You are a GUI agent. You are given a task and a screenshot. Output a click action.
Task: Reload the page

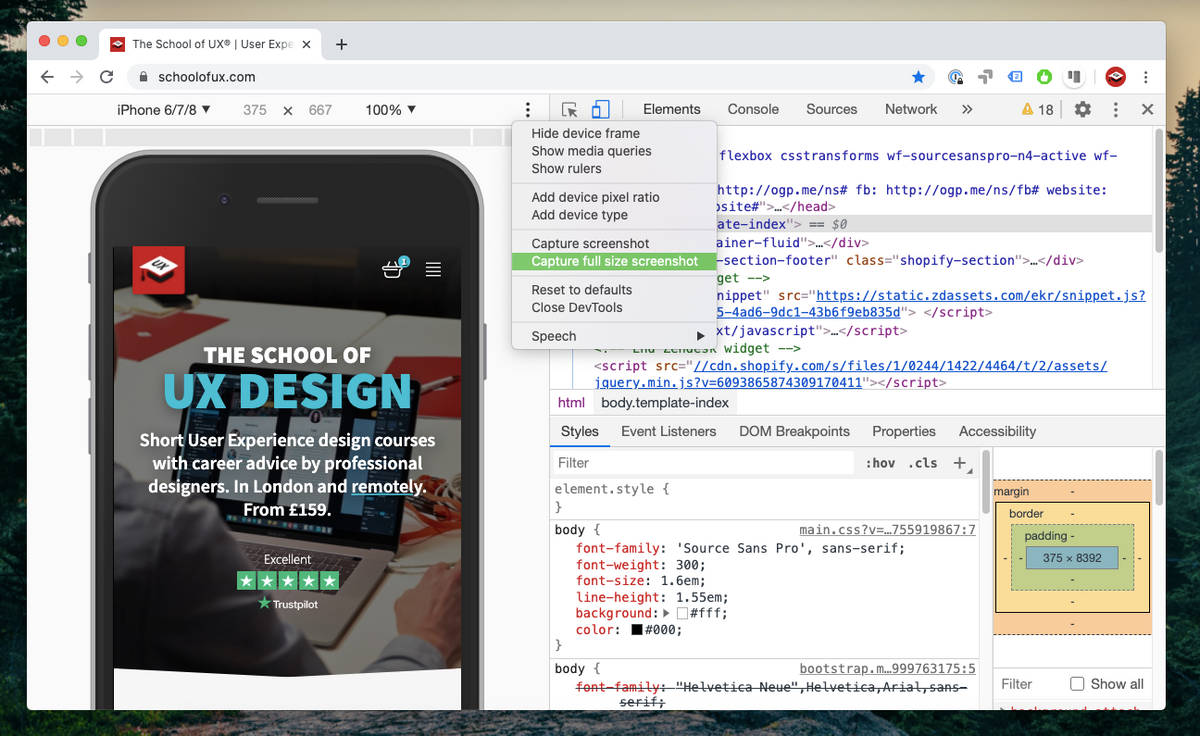point(106,77)
